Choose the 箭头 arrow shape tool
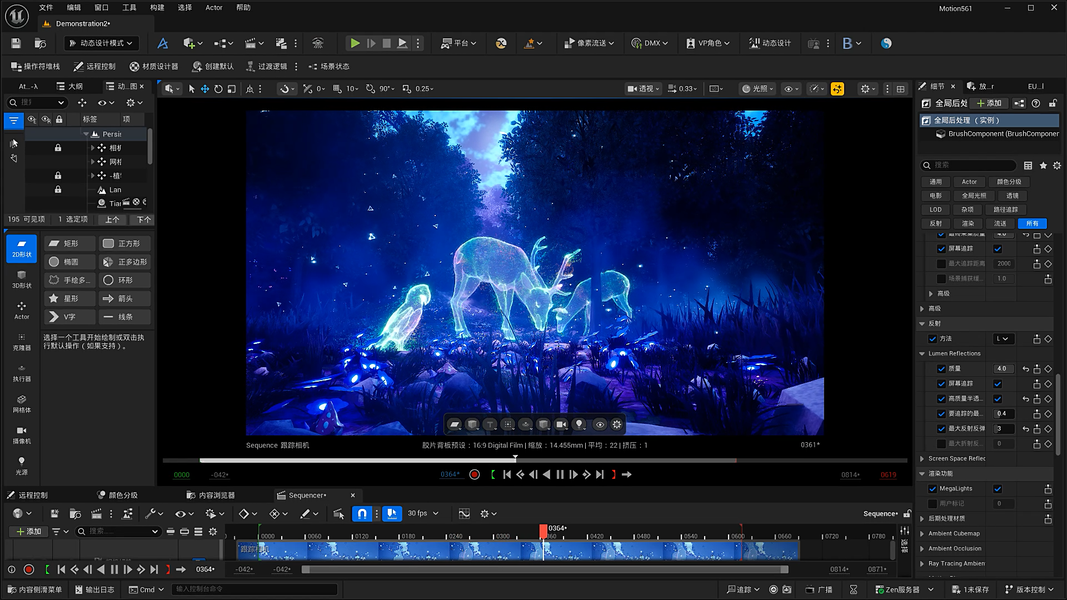This screenshot has width=1067, height=600. [x=125, y=298]
